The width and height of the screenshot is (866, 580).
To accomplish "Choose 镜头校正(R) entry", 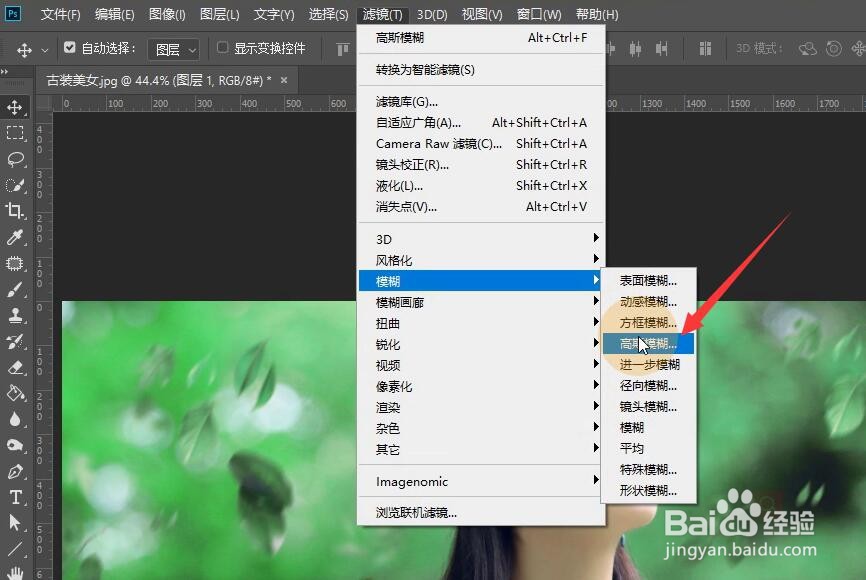I will point(481,165).
